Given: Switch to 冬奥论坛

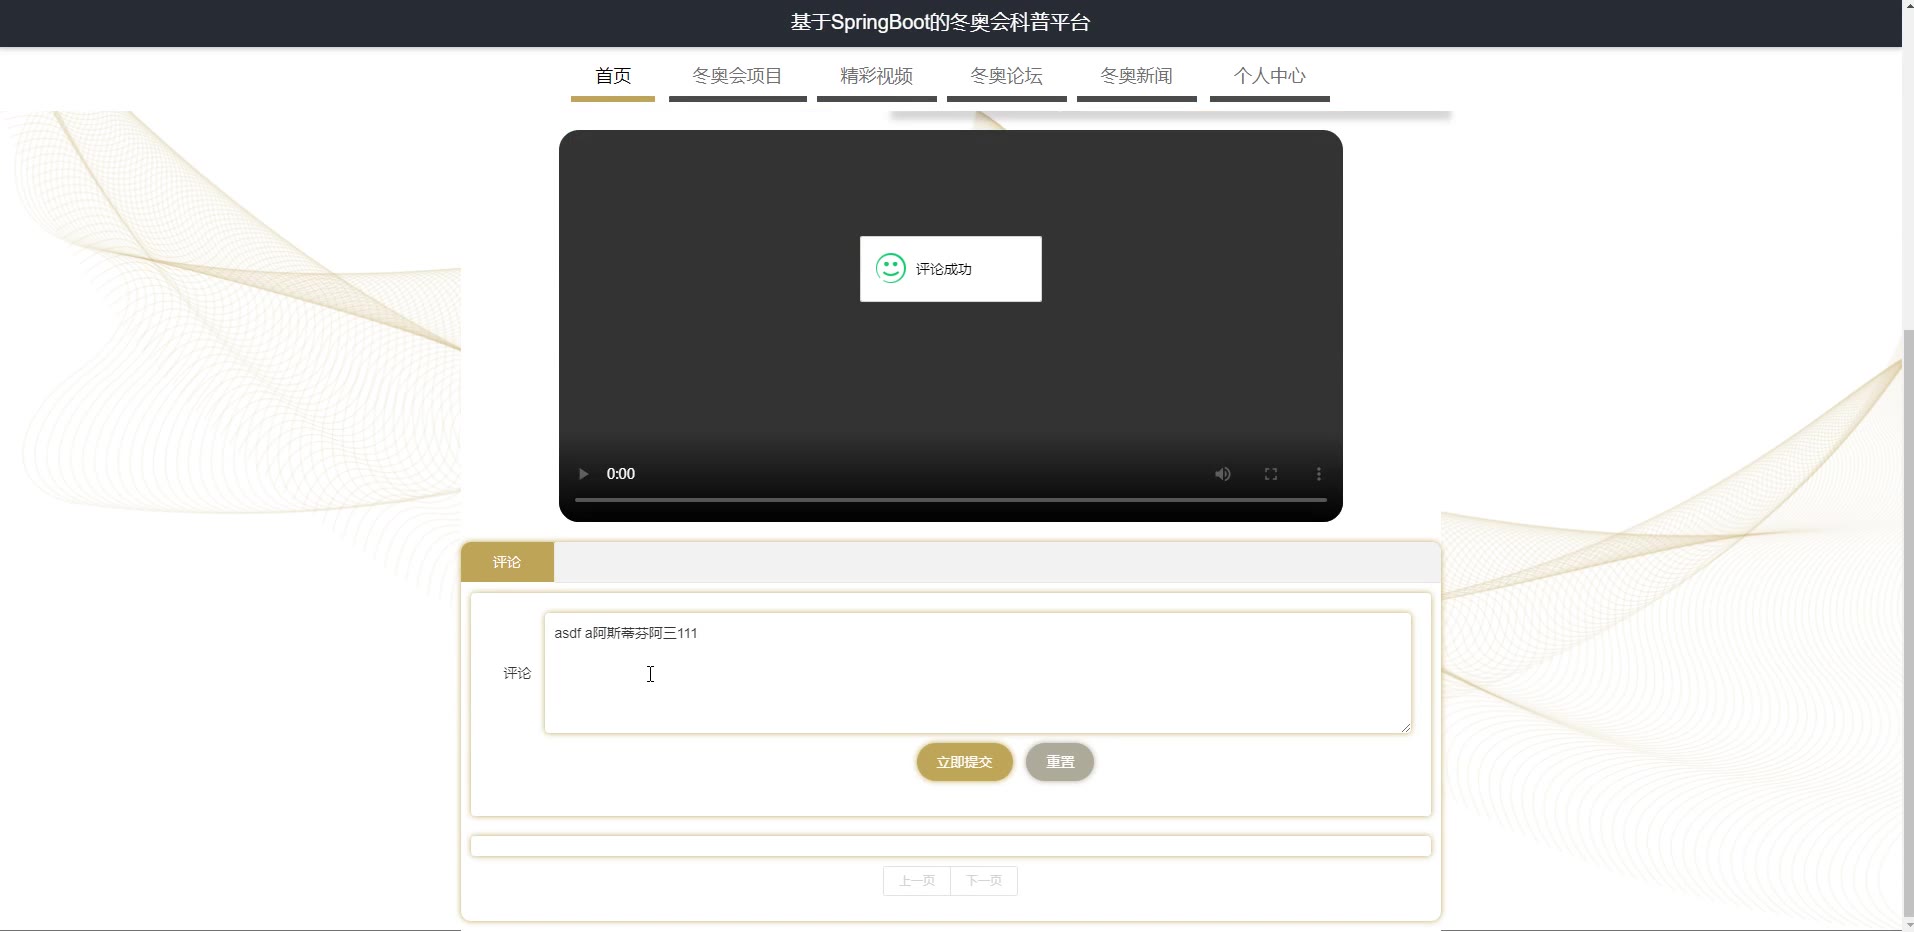Looking at the screenshot, I should pos(1006,76).
